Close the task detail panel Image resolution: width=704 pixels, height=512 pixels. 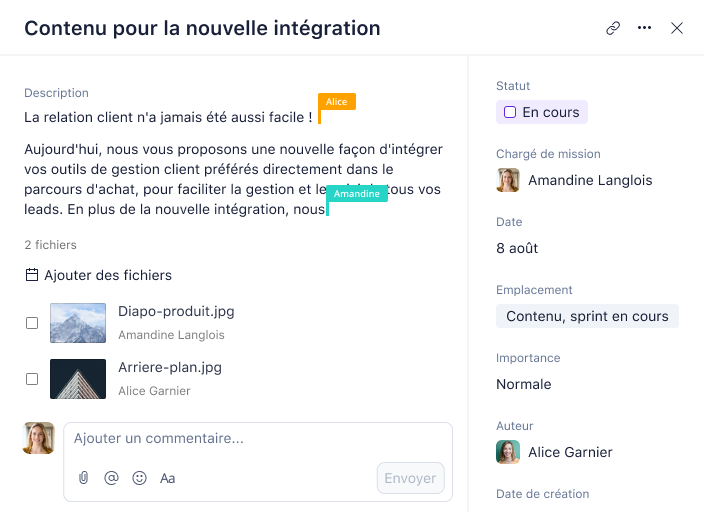(x=677, y=28)
